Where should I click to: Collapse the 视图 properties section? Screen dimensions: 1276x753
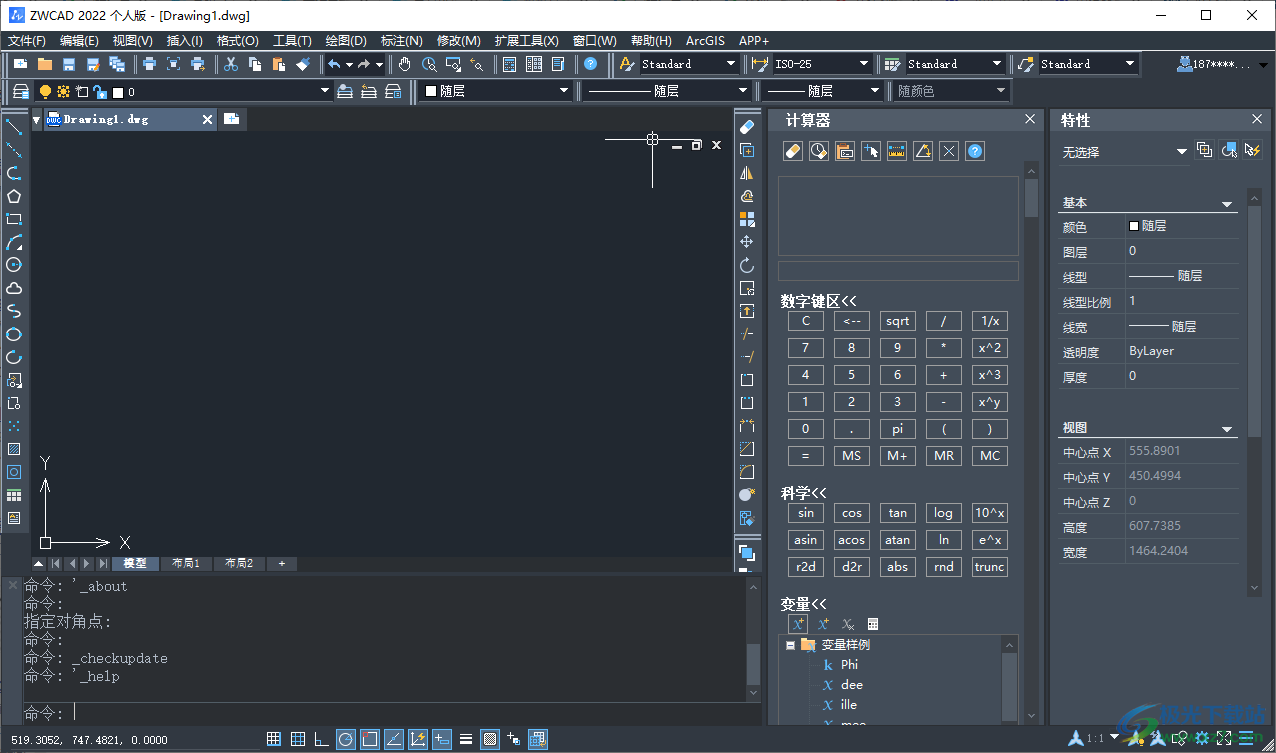pos(1227,429)
